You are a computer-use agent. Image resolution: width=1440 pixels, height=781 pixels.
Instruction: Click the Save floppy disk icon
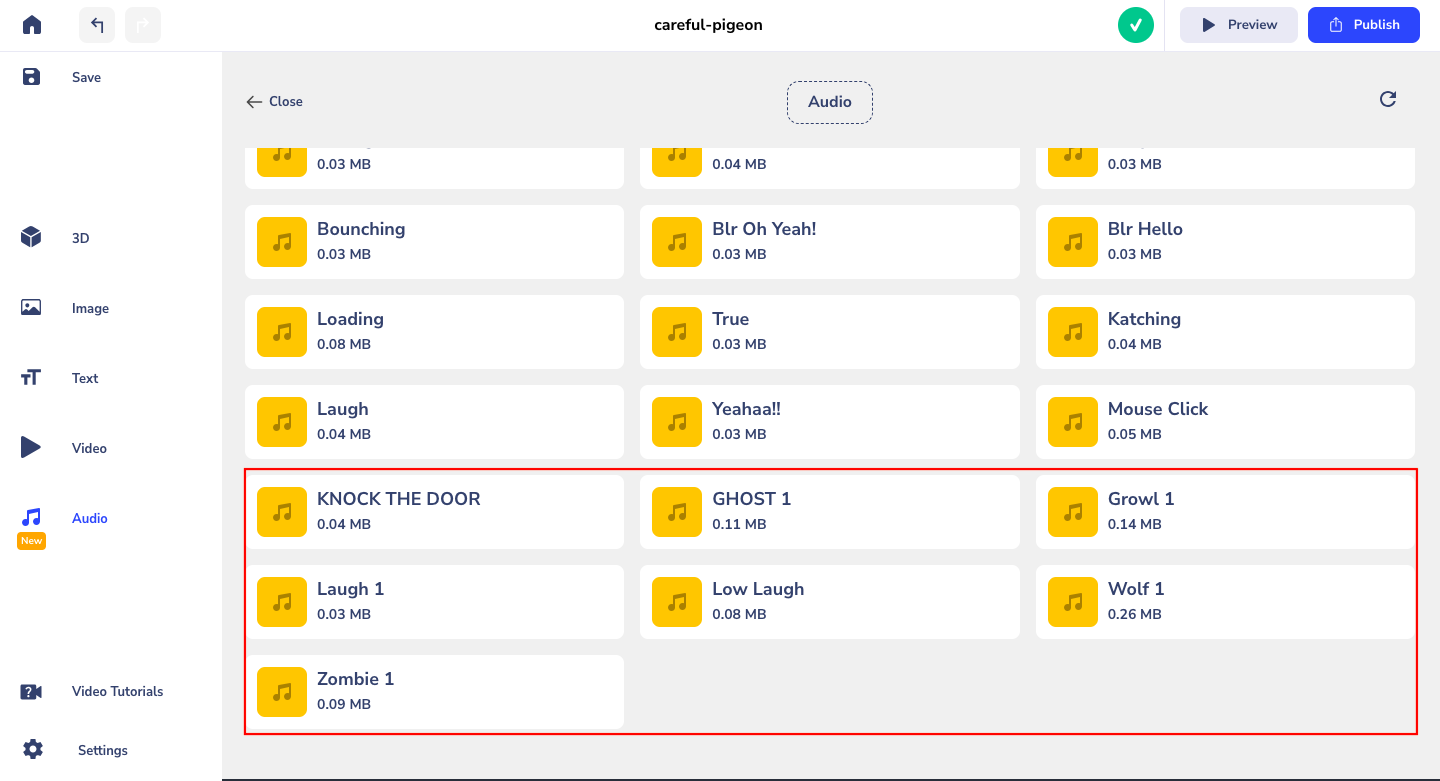pyautogui.click(x=32, y=77)
